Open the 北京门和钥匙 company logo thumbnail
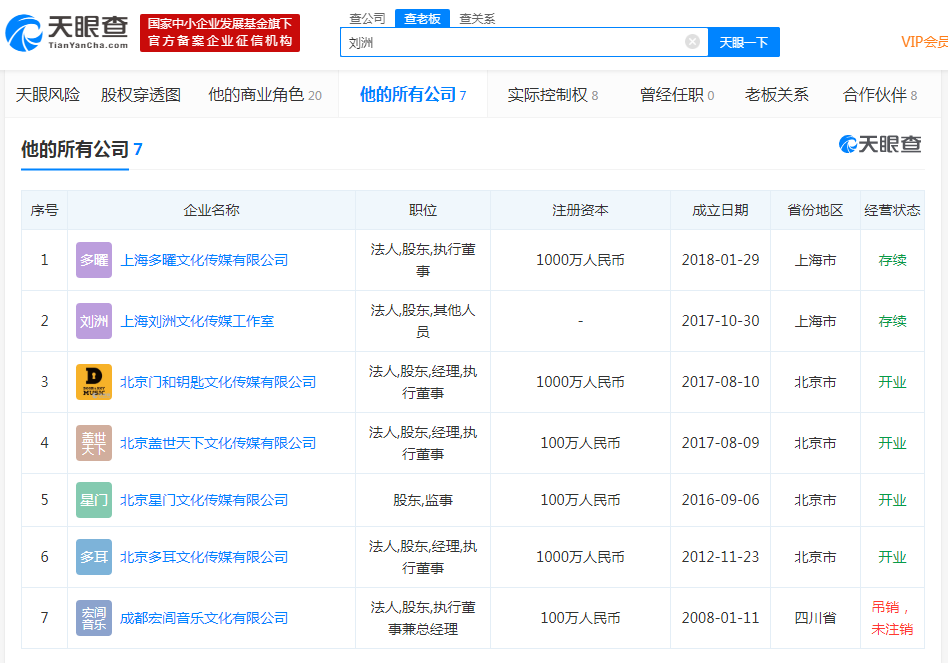 click(94, 382)
